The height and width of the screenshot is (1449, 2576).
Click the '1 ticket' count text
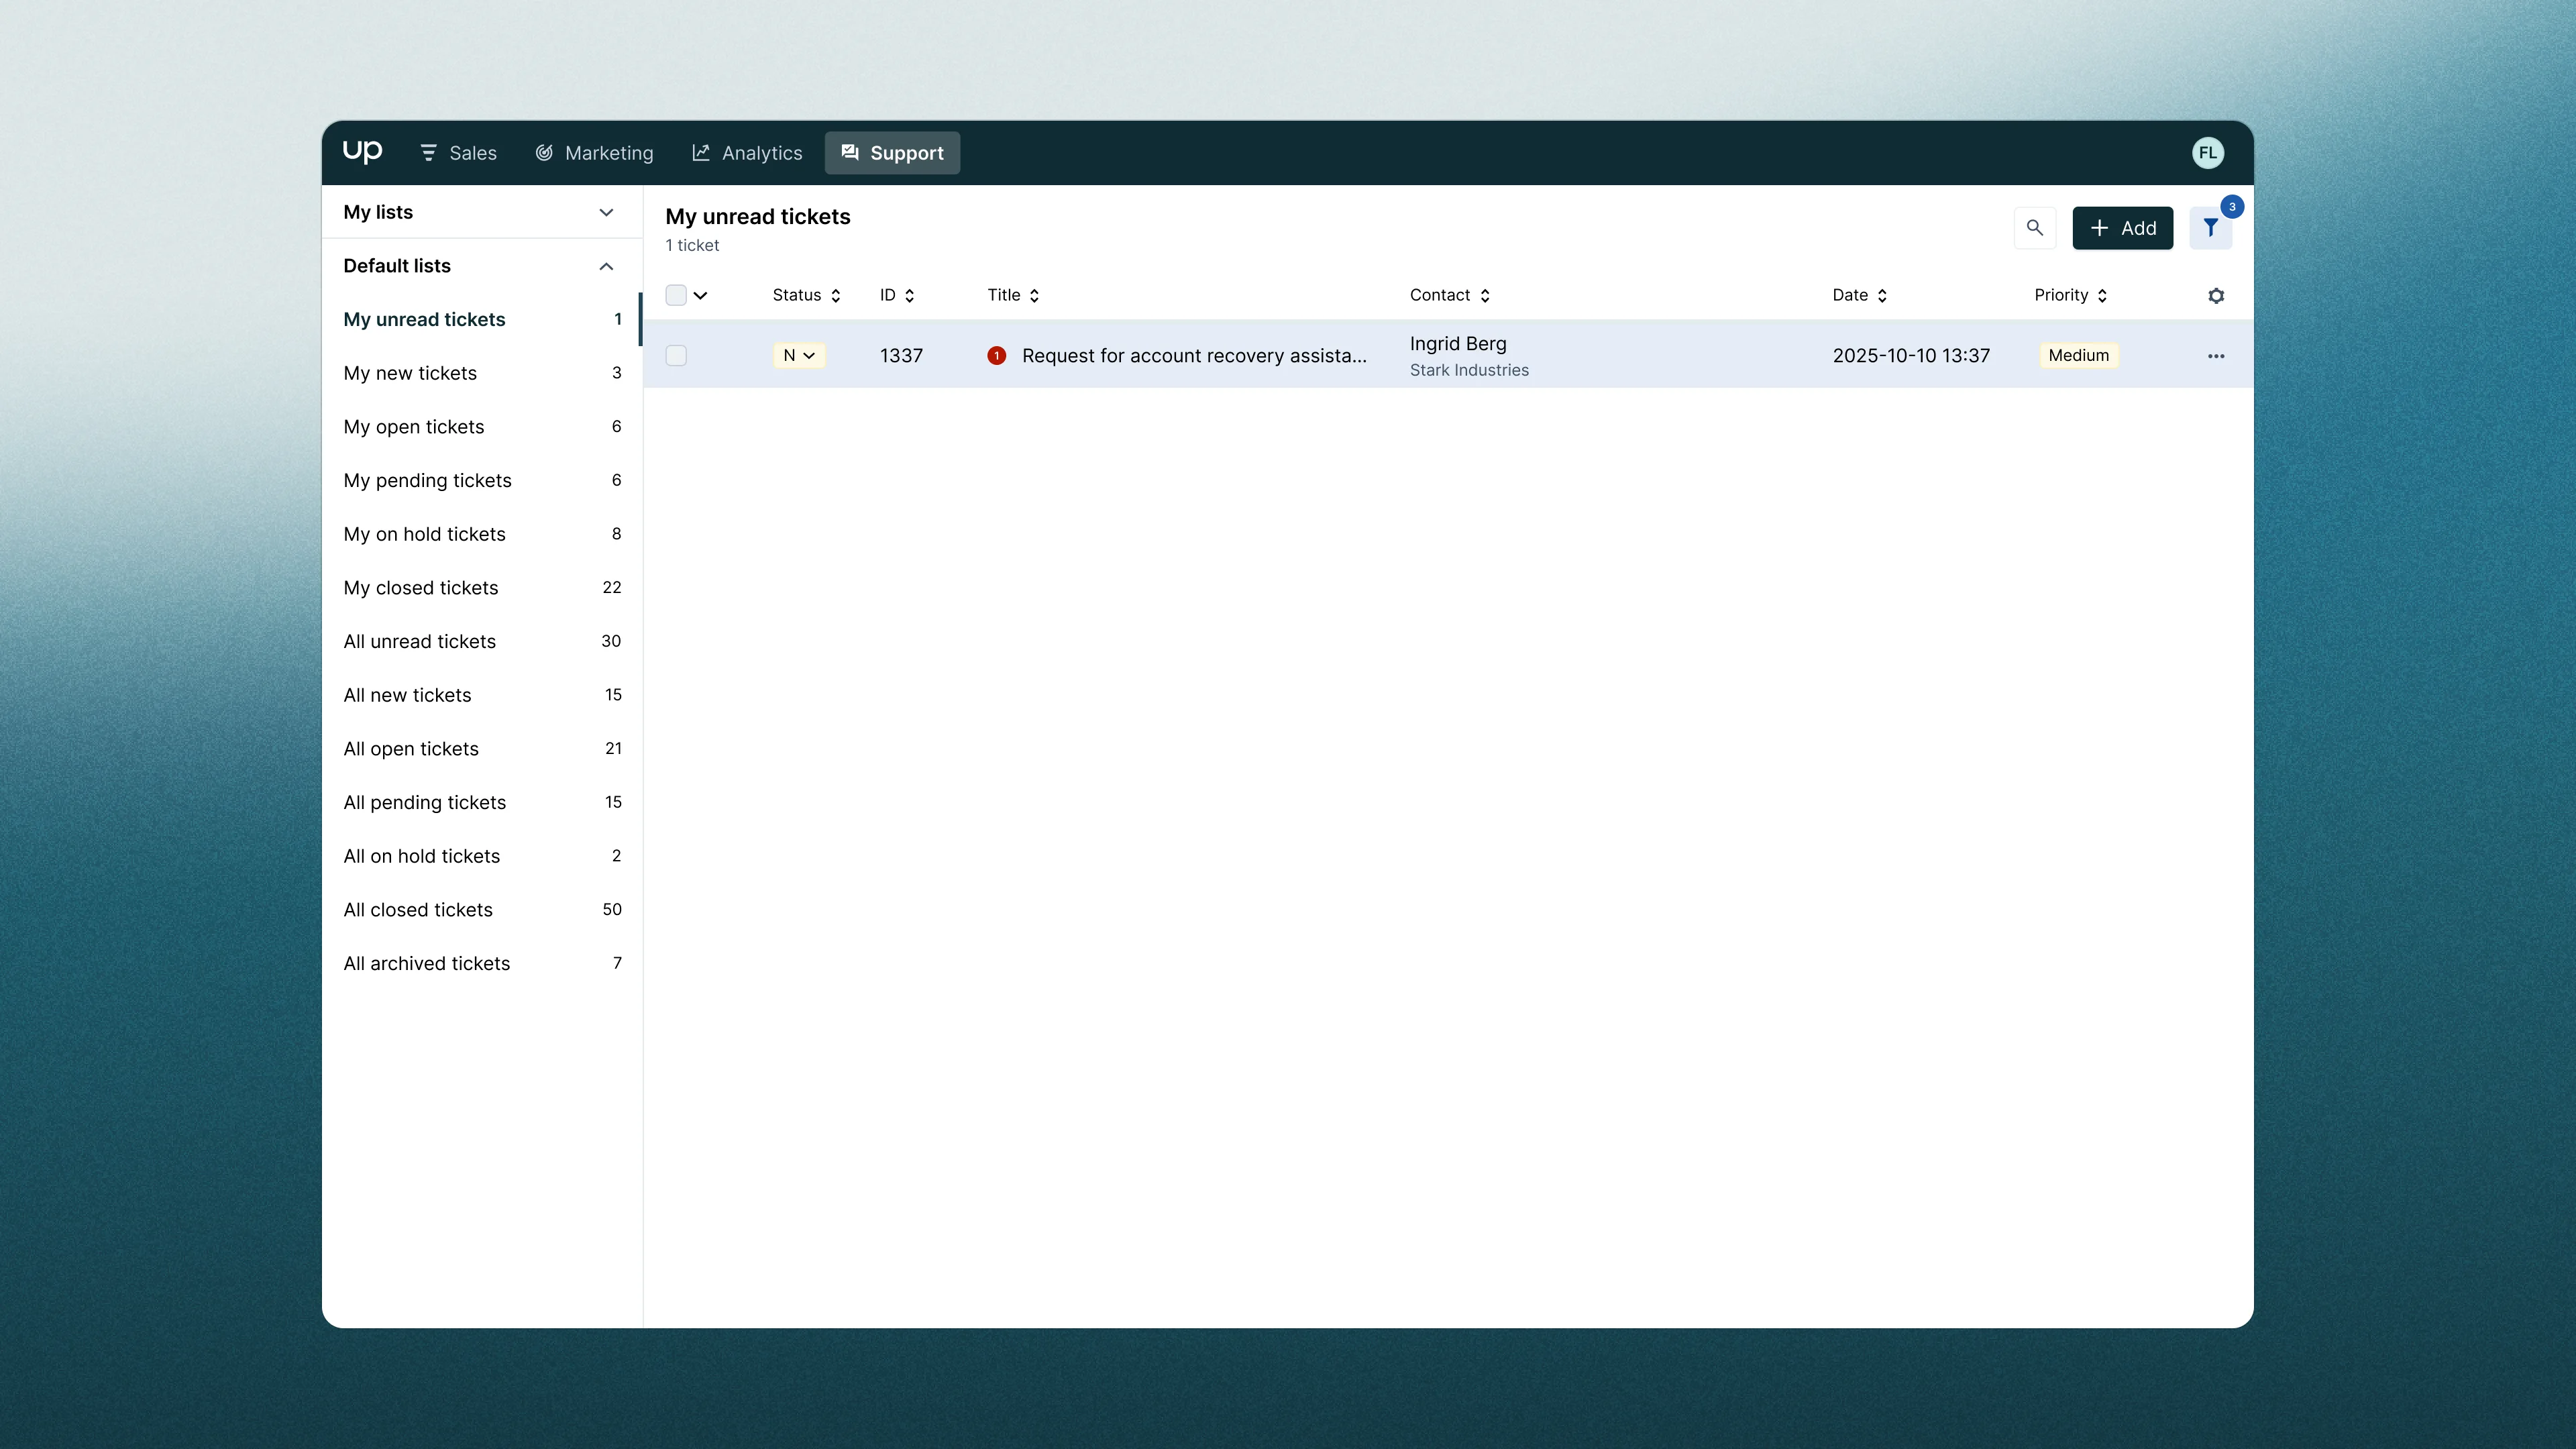tap(692, 246)
